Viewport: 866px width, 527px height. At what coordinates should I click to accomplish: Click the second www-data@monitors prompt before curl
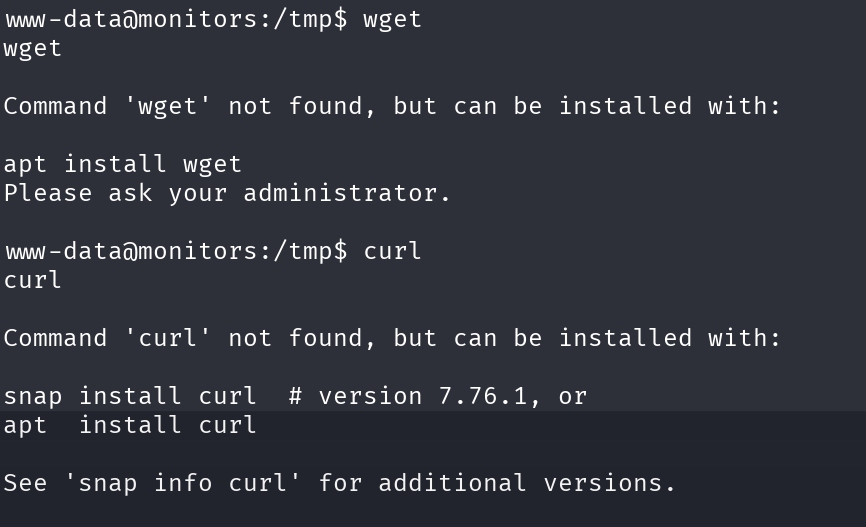click(175, 251)
